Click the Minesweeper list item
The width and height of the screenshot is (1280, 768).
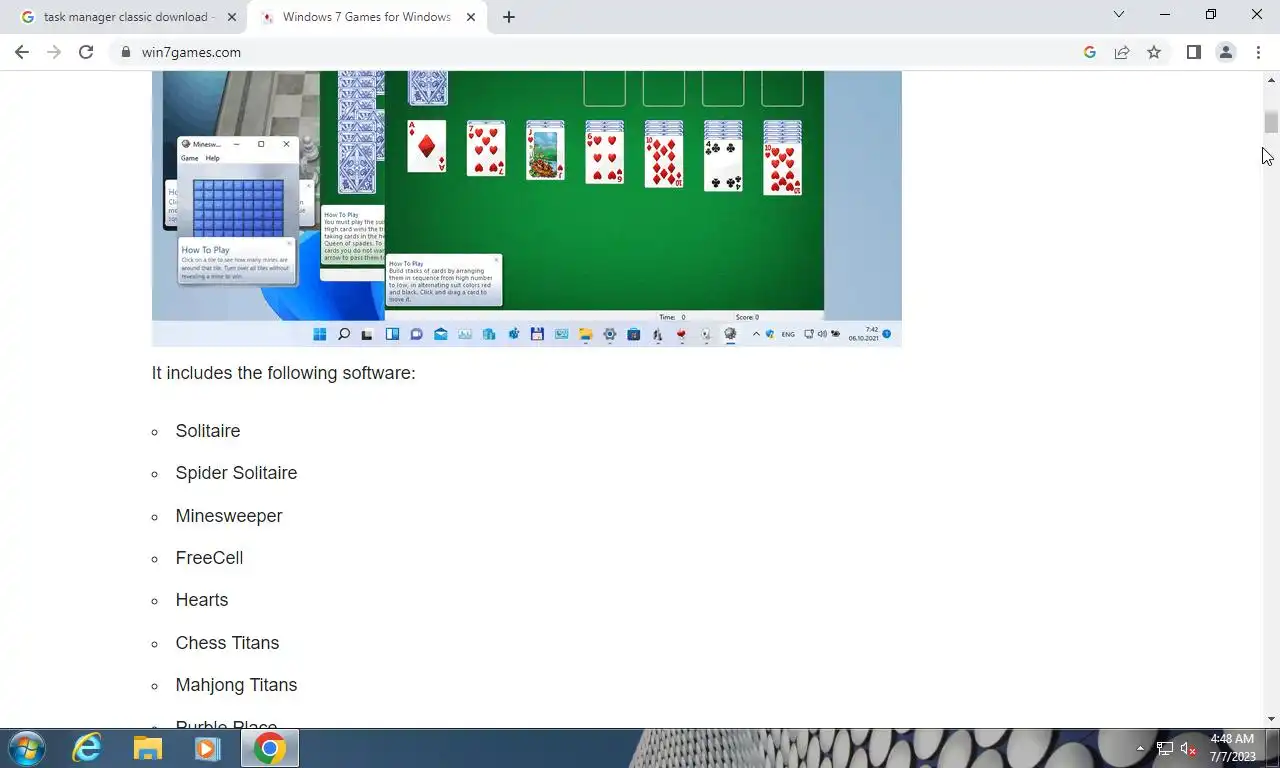coord(229,516)
